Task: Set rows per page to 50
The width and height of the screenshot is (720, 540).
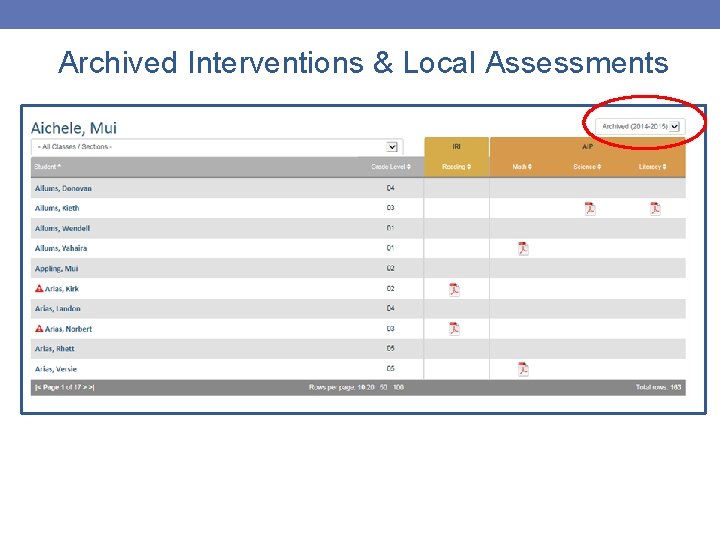Action: click(383, 387)
